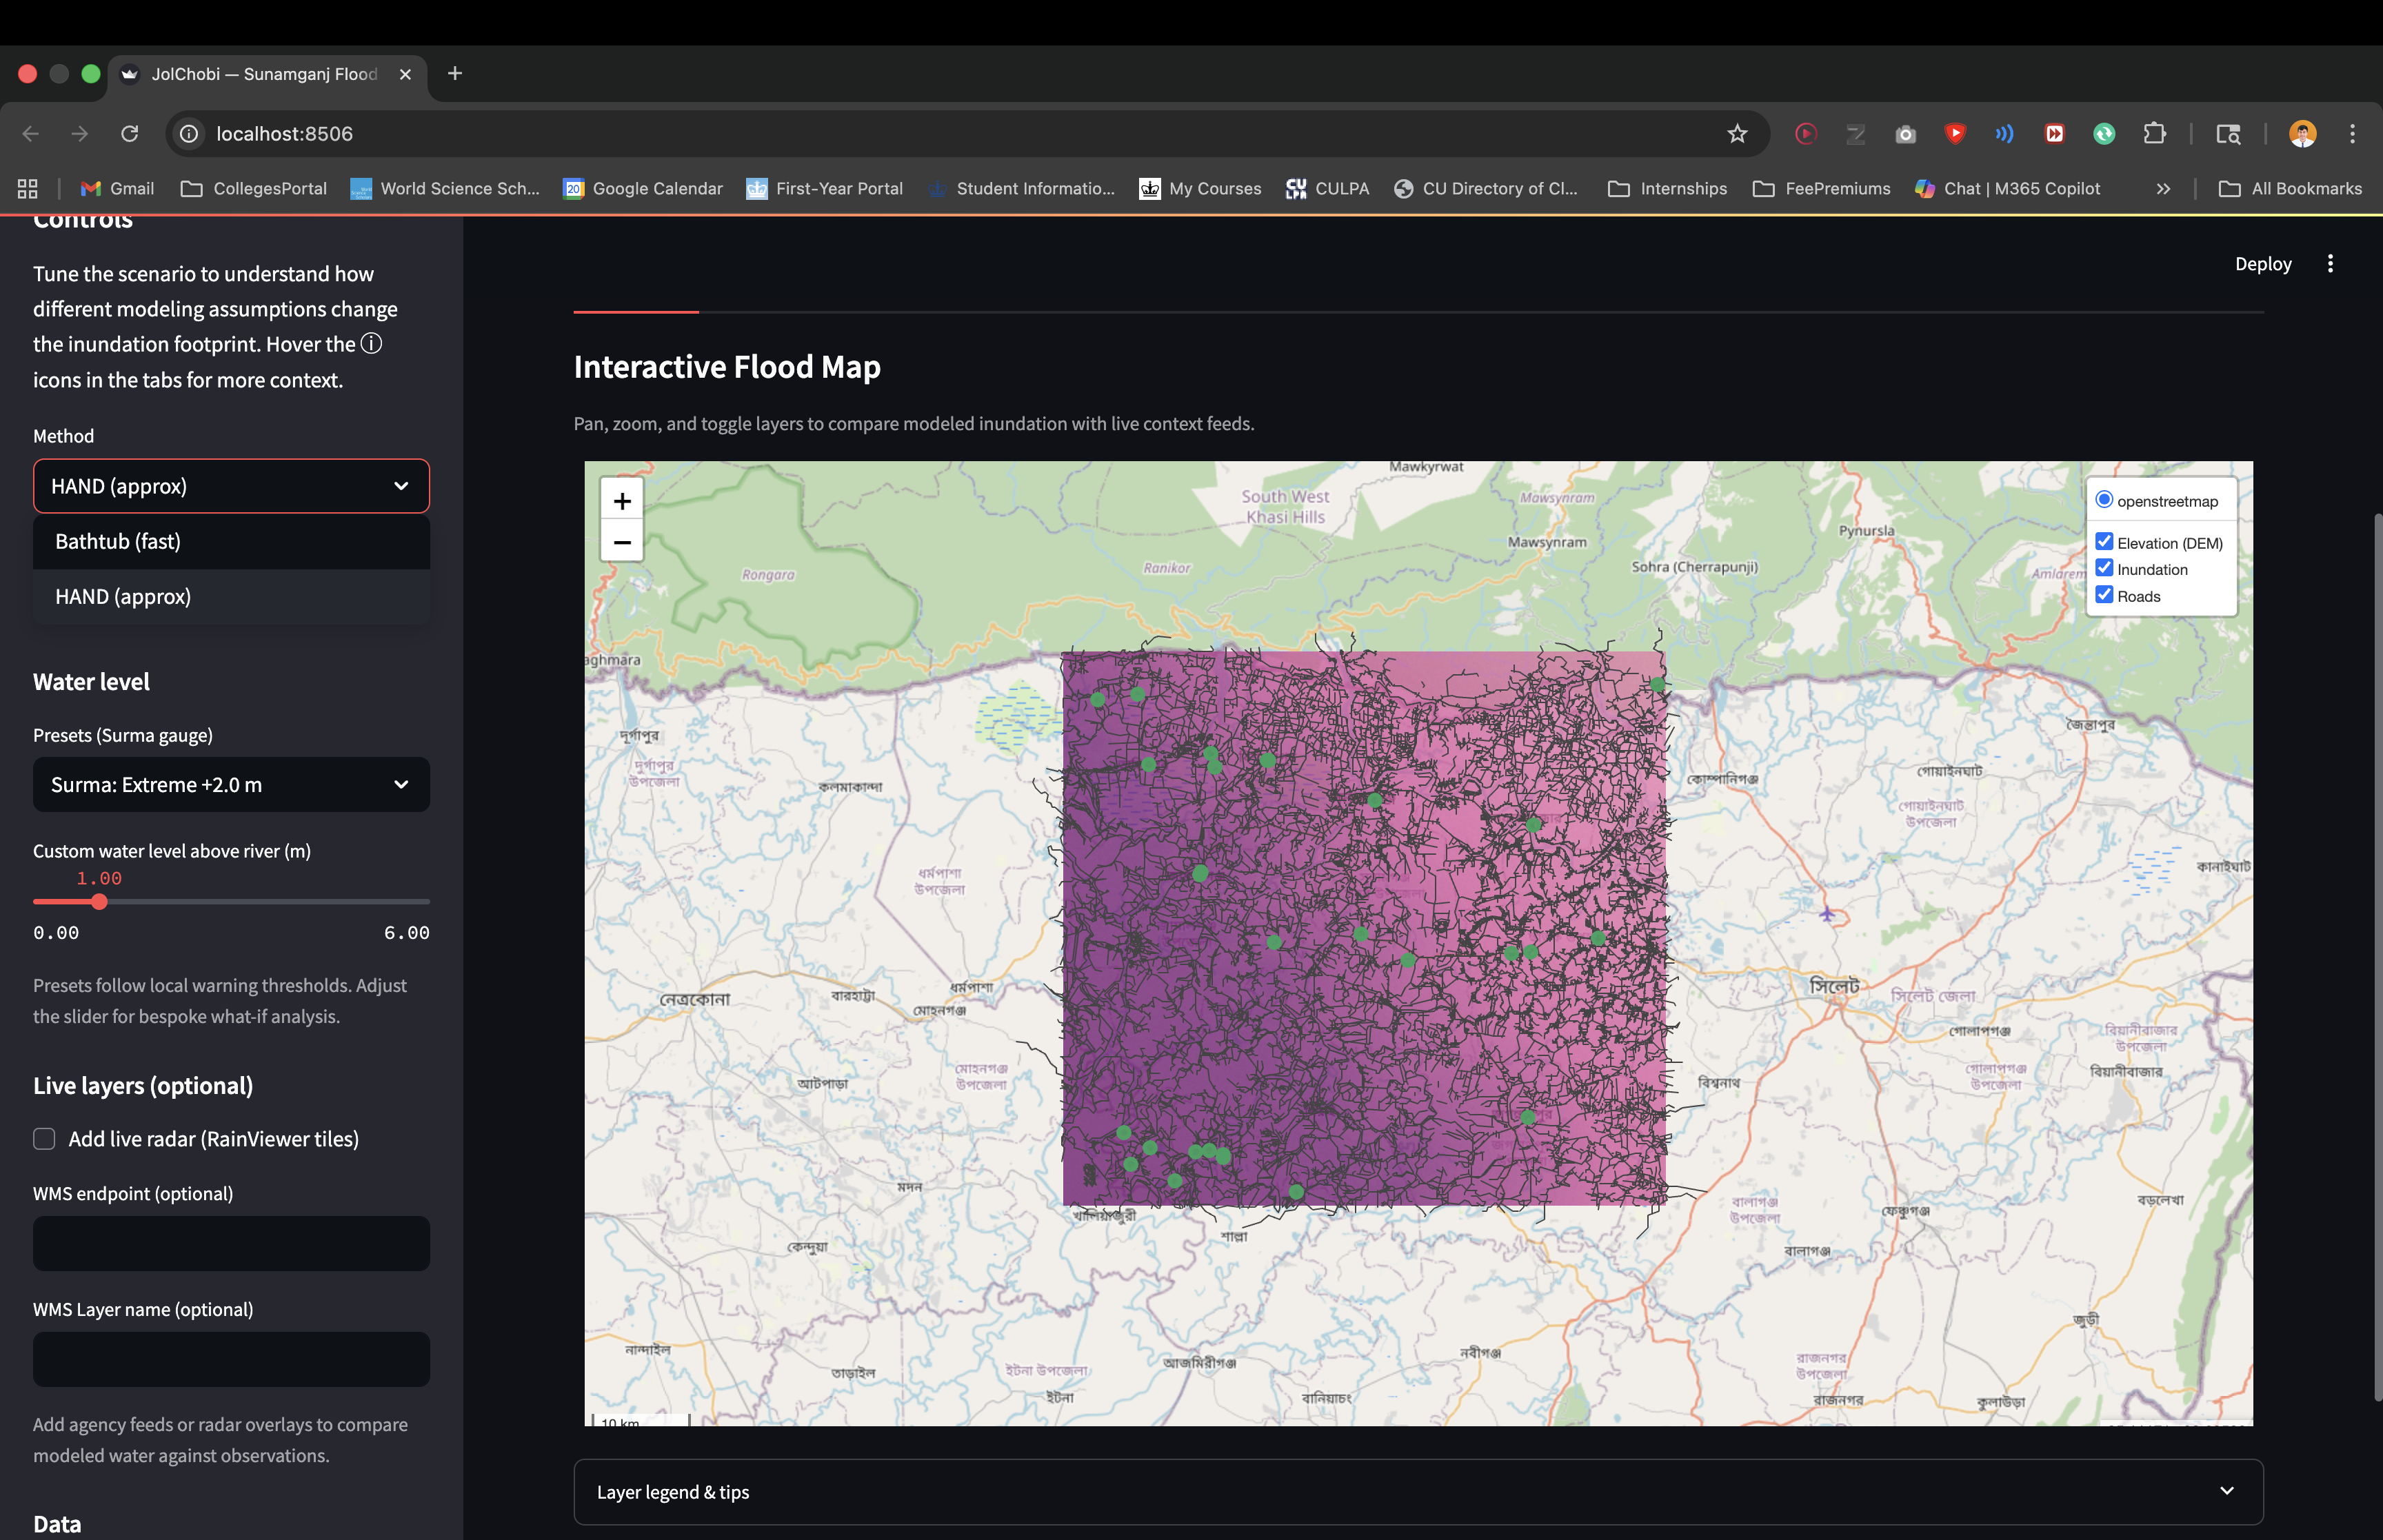Toggle the Inundation layer checkbox
Screen dimensions: 2383x1540
pos(2104,568)
